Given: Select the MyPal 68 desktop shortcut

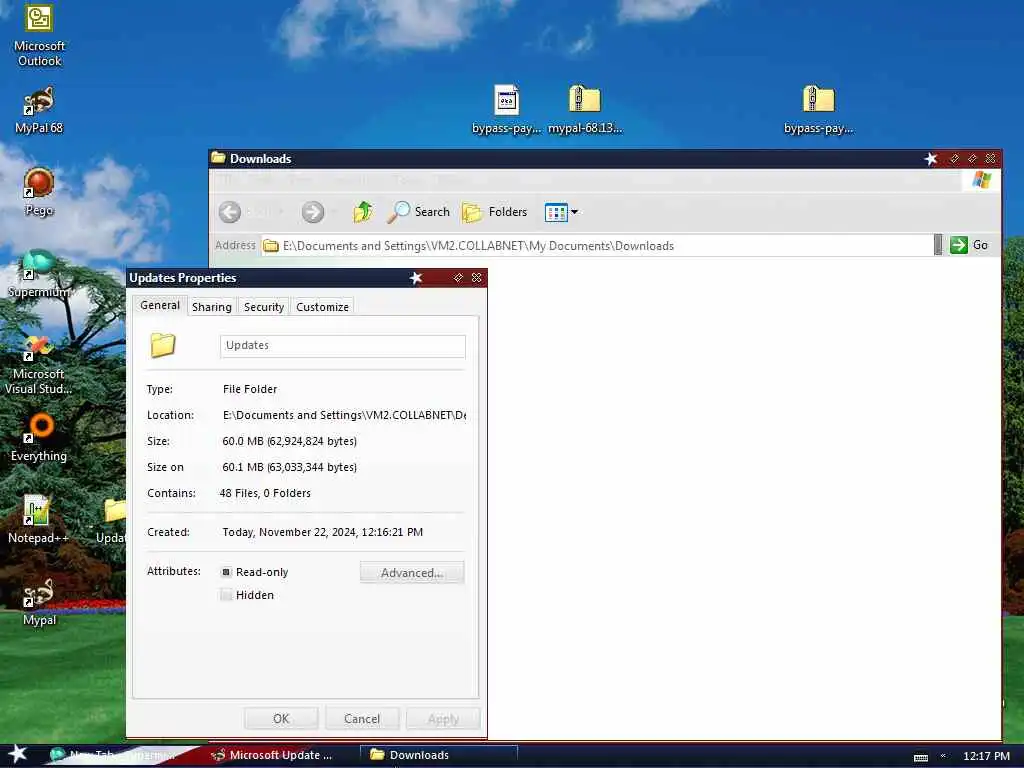Looking at the screenshot, I should pos(39,110).
